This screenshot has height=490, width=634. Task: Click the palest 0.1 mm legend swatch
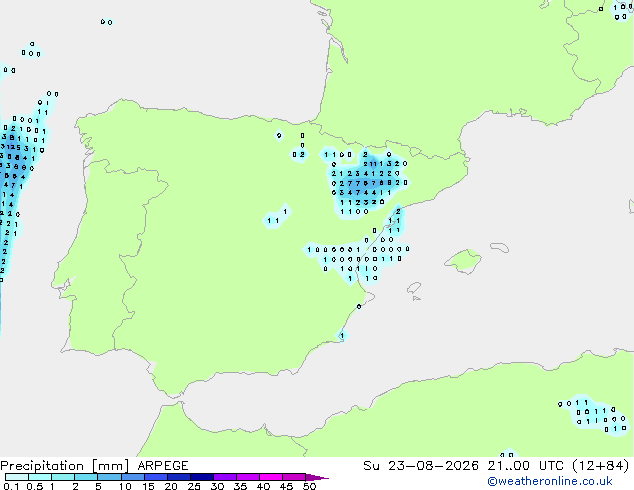17,477
